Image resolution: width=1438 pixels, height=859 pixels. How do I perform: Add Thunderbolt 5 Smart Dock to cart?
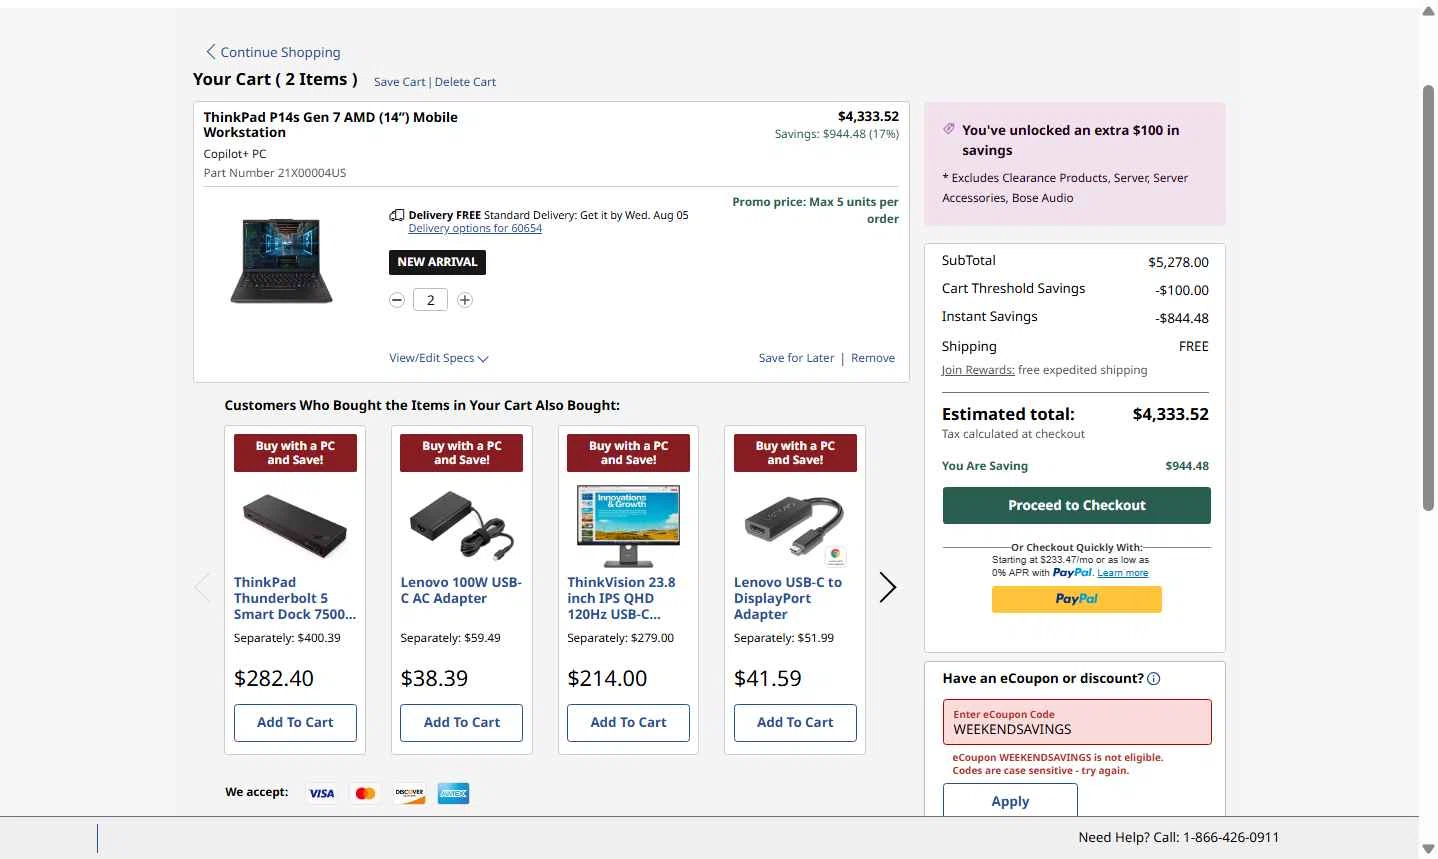295,722
